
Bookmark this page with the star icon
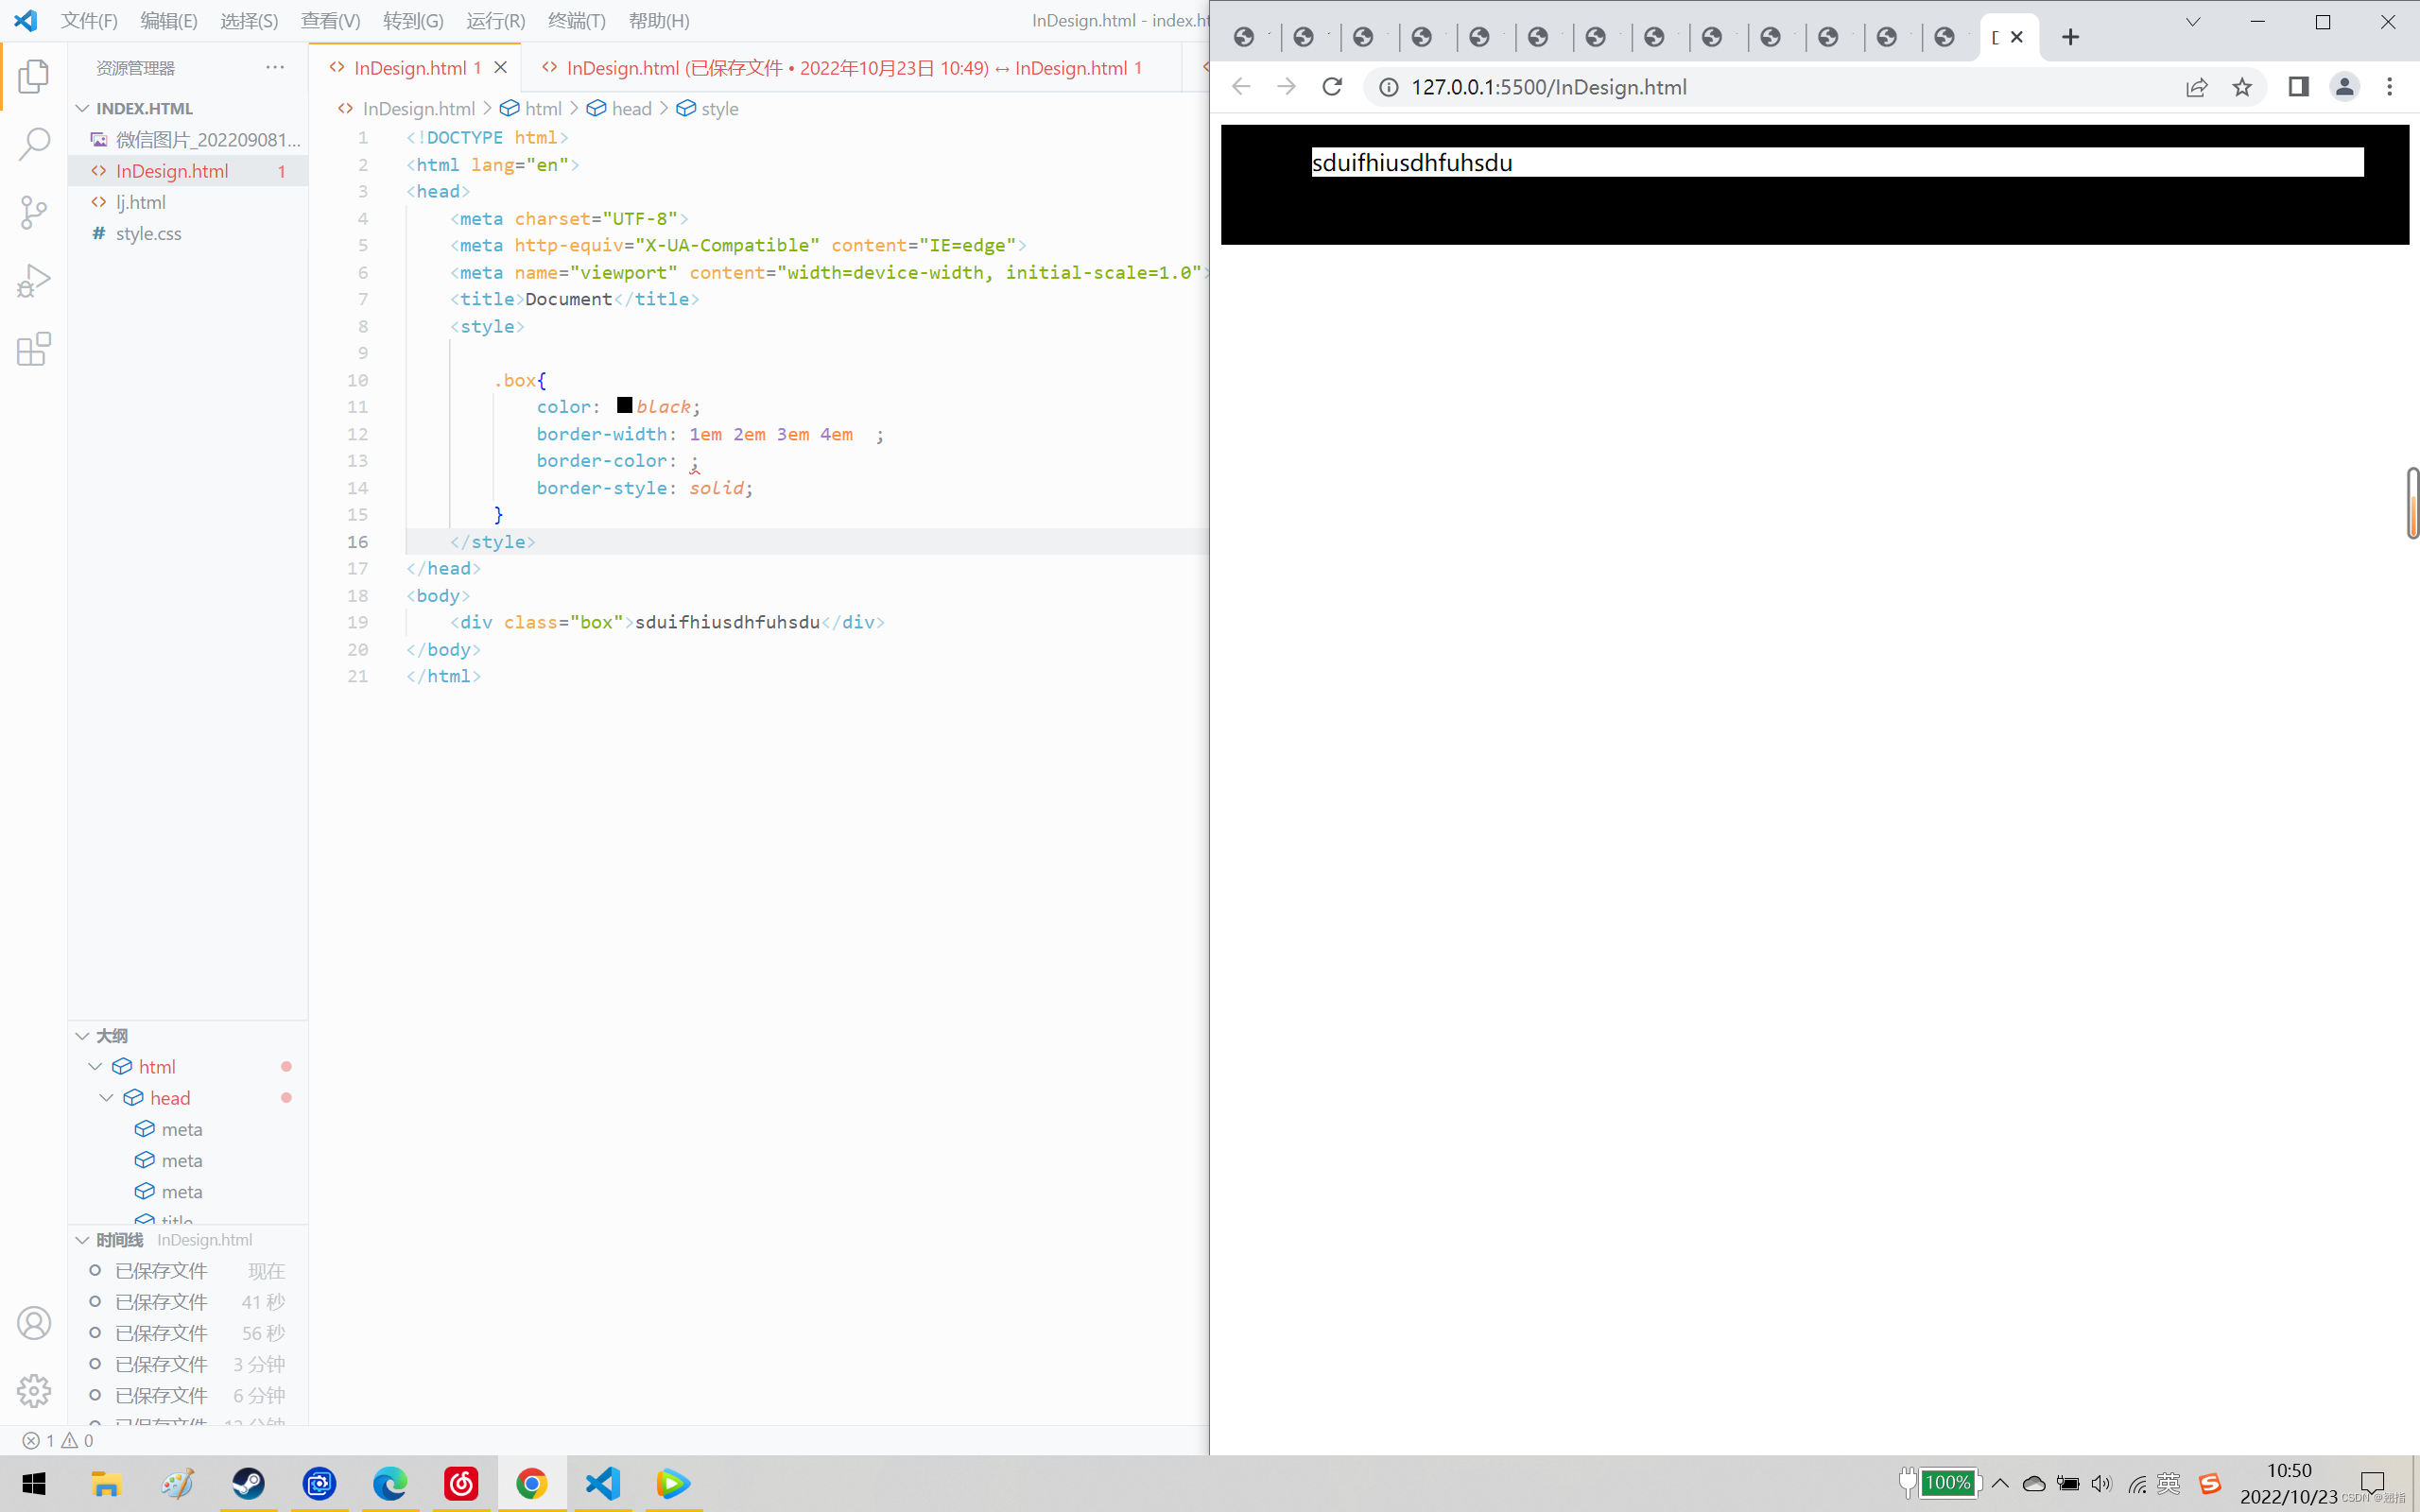pyautogui.click(x=2242, y=87)
